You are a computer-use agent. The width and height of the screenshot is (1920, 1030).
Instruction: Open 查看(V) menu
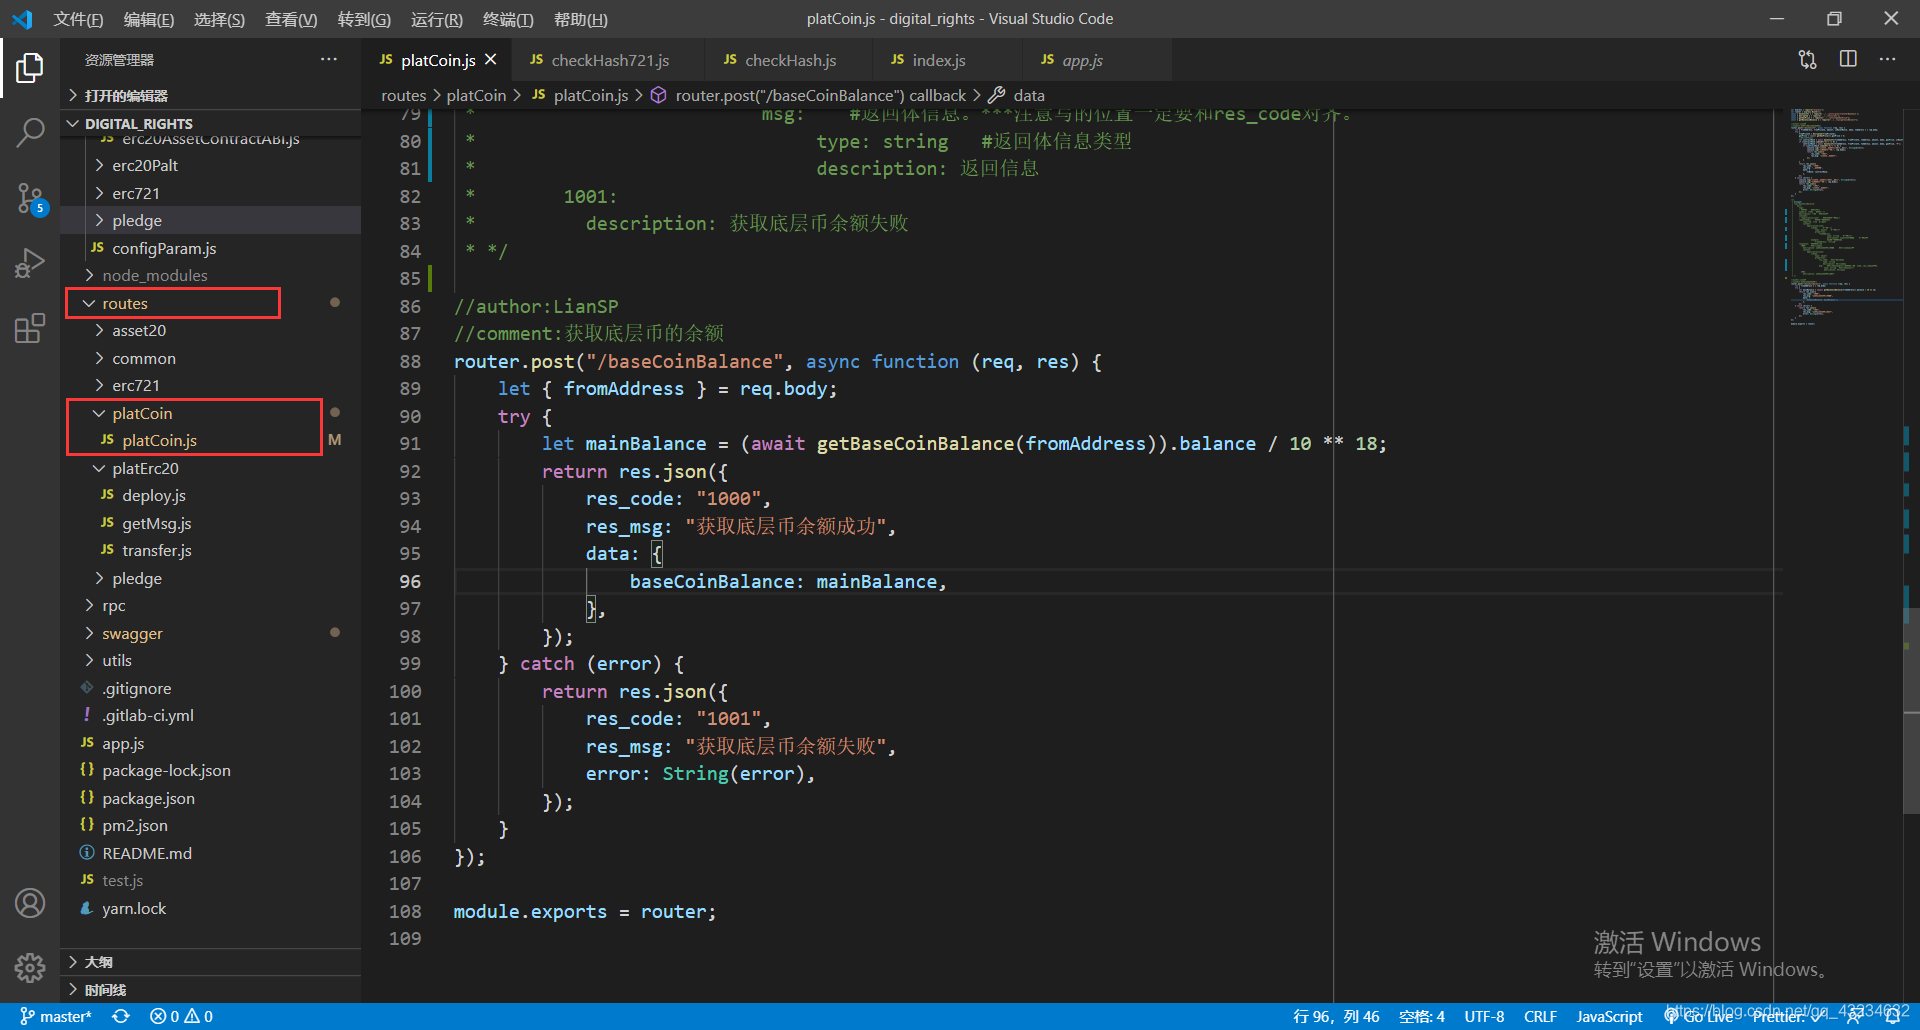[x=291, y=19]
